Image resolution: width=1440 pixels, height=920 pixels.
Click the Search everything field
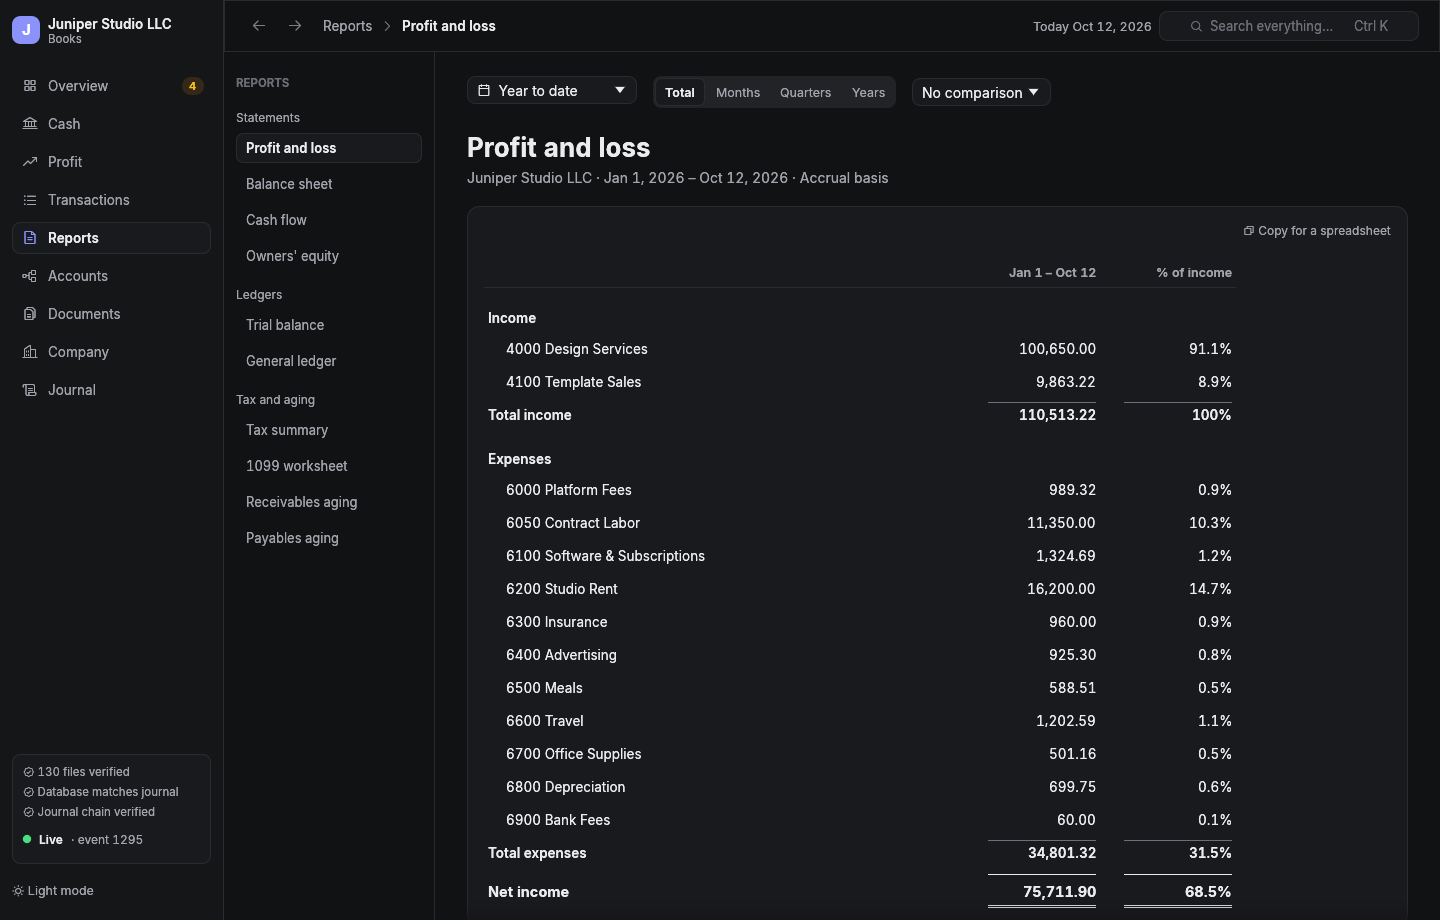[1289, 26]
